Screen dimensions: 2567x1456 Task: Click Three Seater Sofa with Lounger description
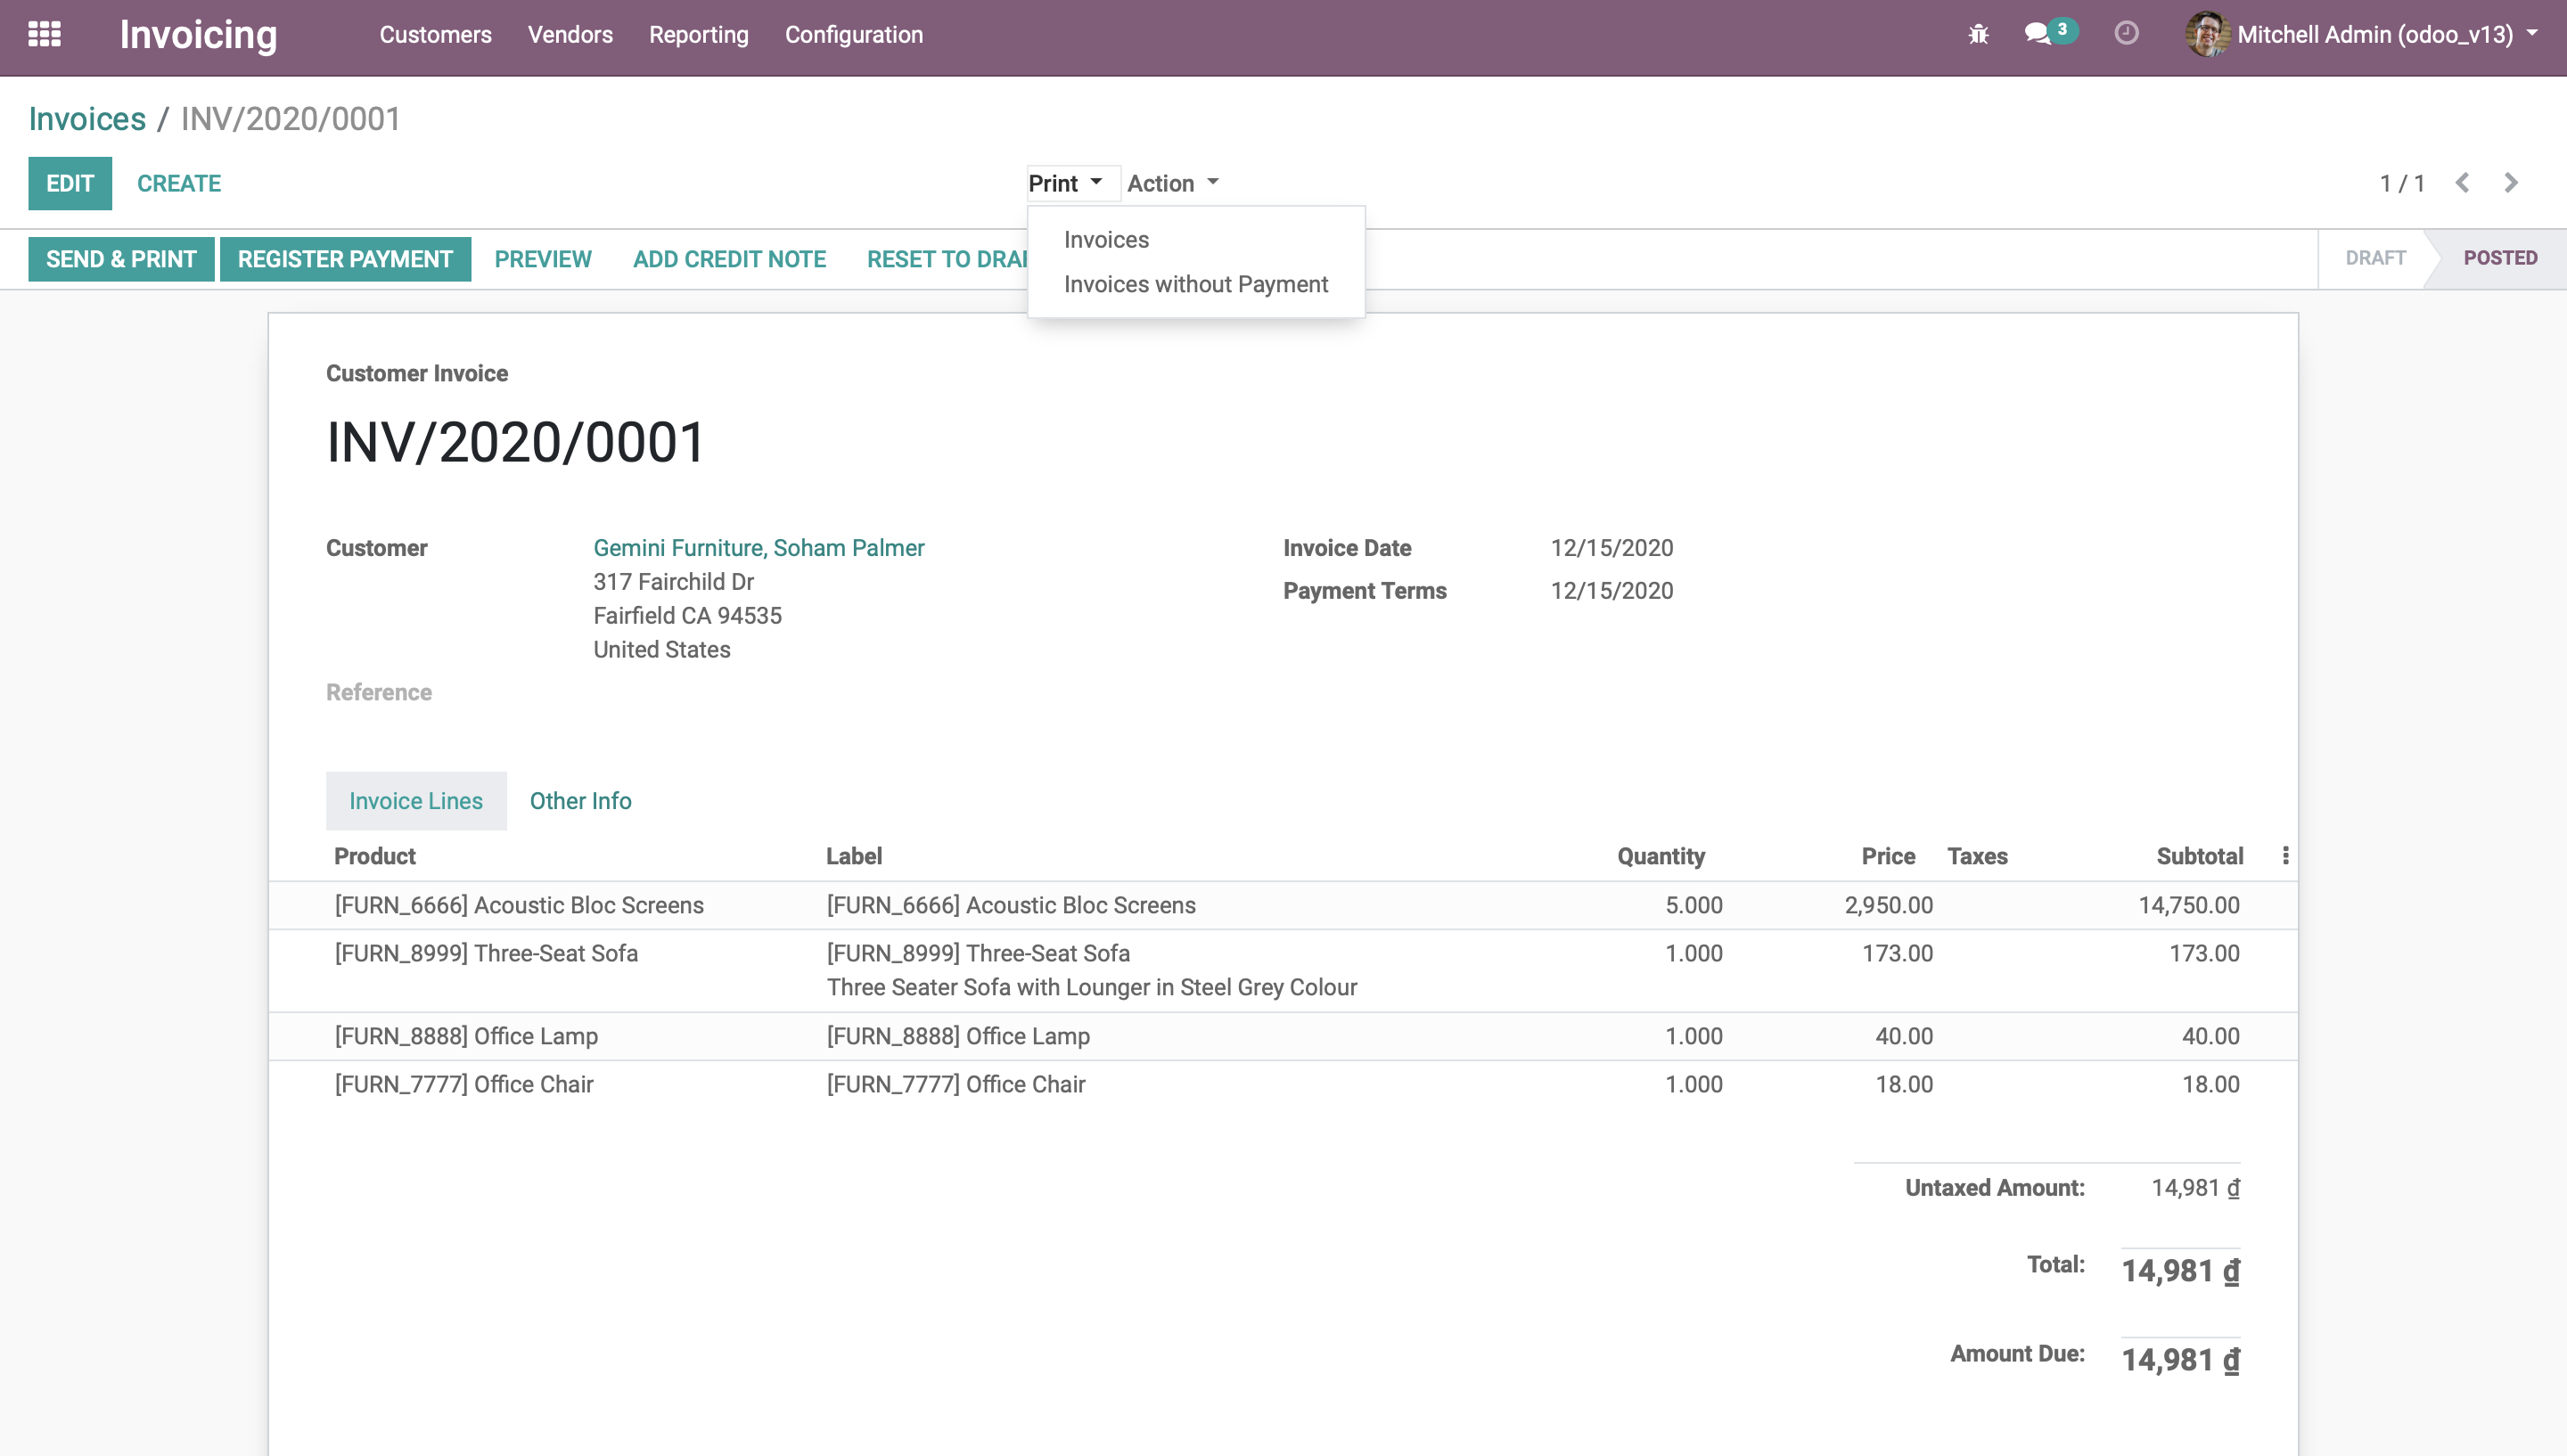point(1091,987)
